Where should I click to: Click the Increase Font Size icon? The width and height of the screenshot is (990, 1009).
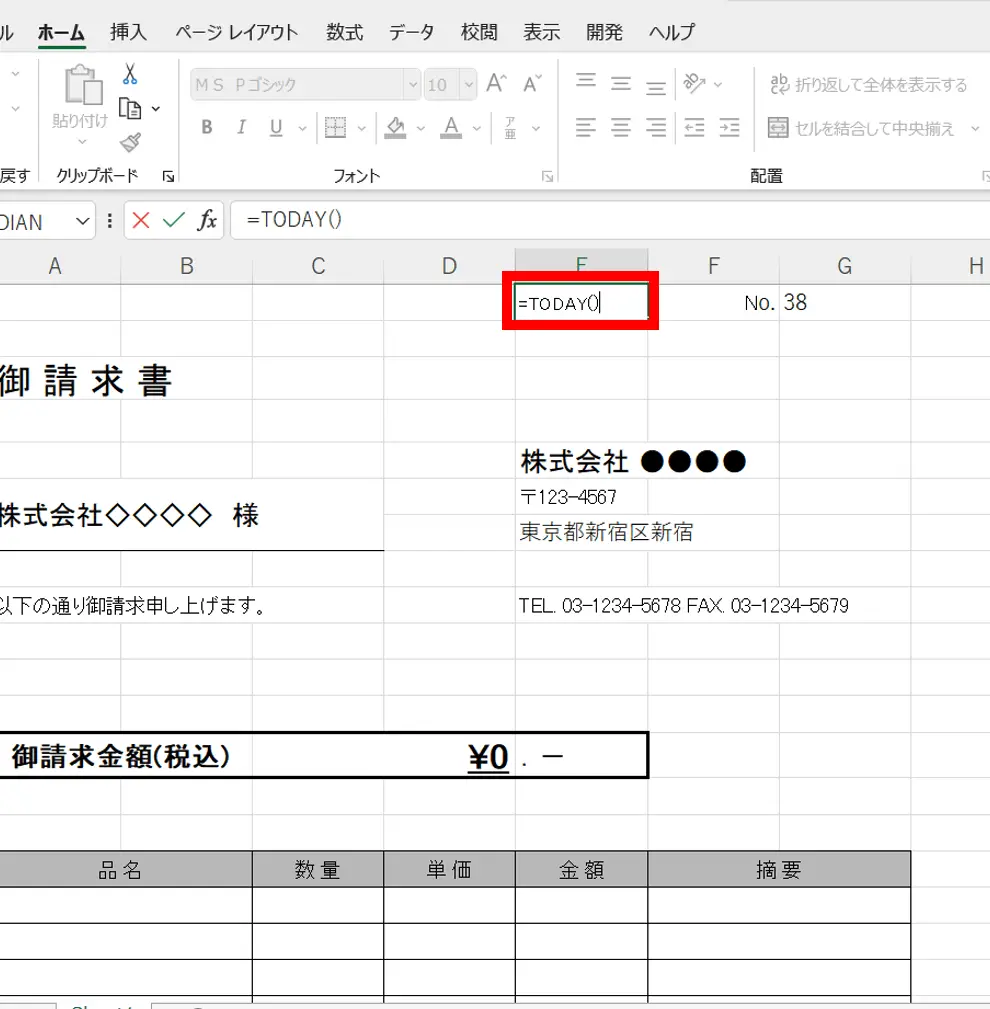coord(495,85)
